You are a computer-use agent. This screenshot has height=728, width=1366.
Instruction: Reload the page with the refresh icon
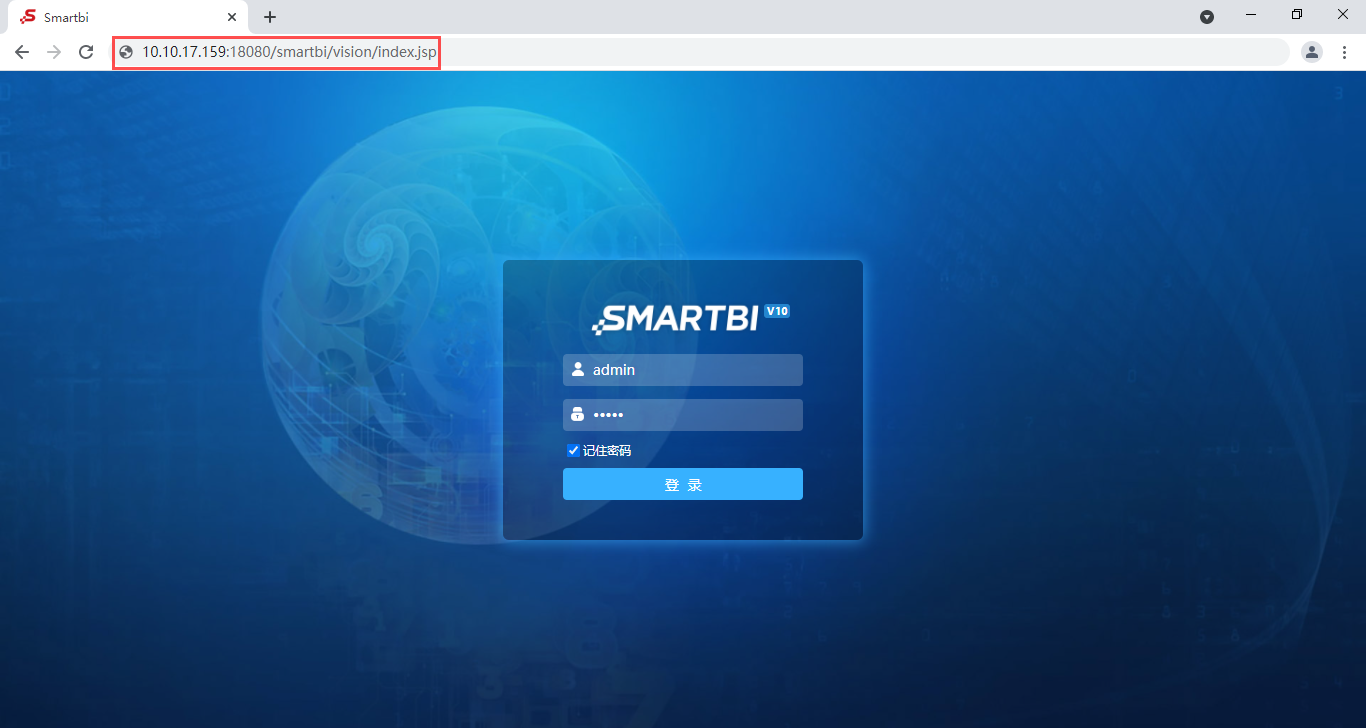pos(86,52)
